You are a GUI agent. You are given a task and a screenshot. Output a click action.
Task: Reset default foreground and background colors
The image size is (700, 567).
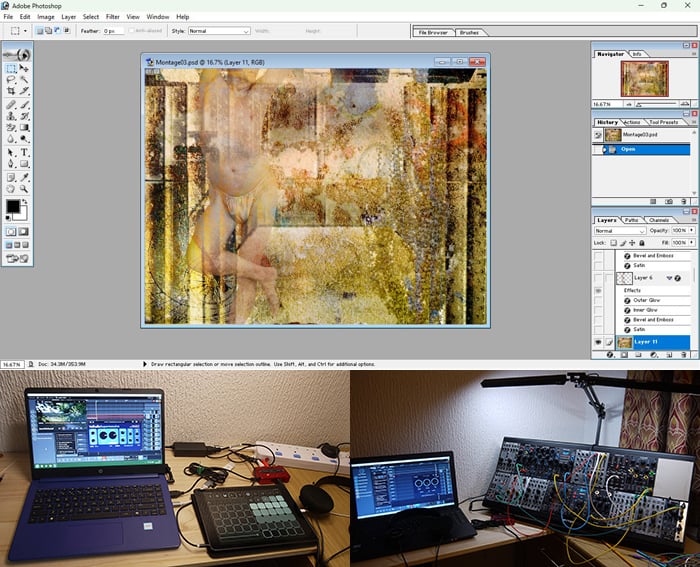(8, 218)
